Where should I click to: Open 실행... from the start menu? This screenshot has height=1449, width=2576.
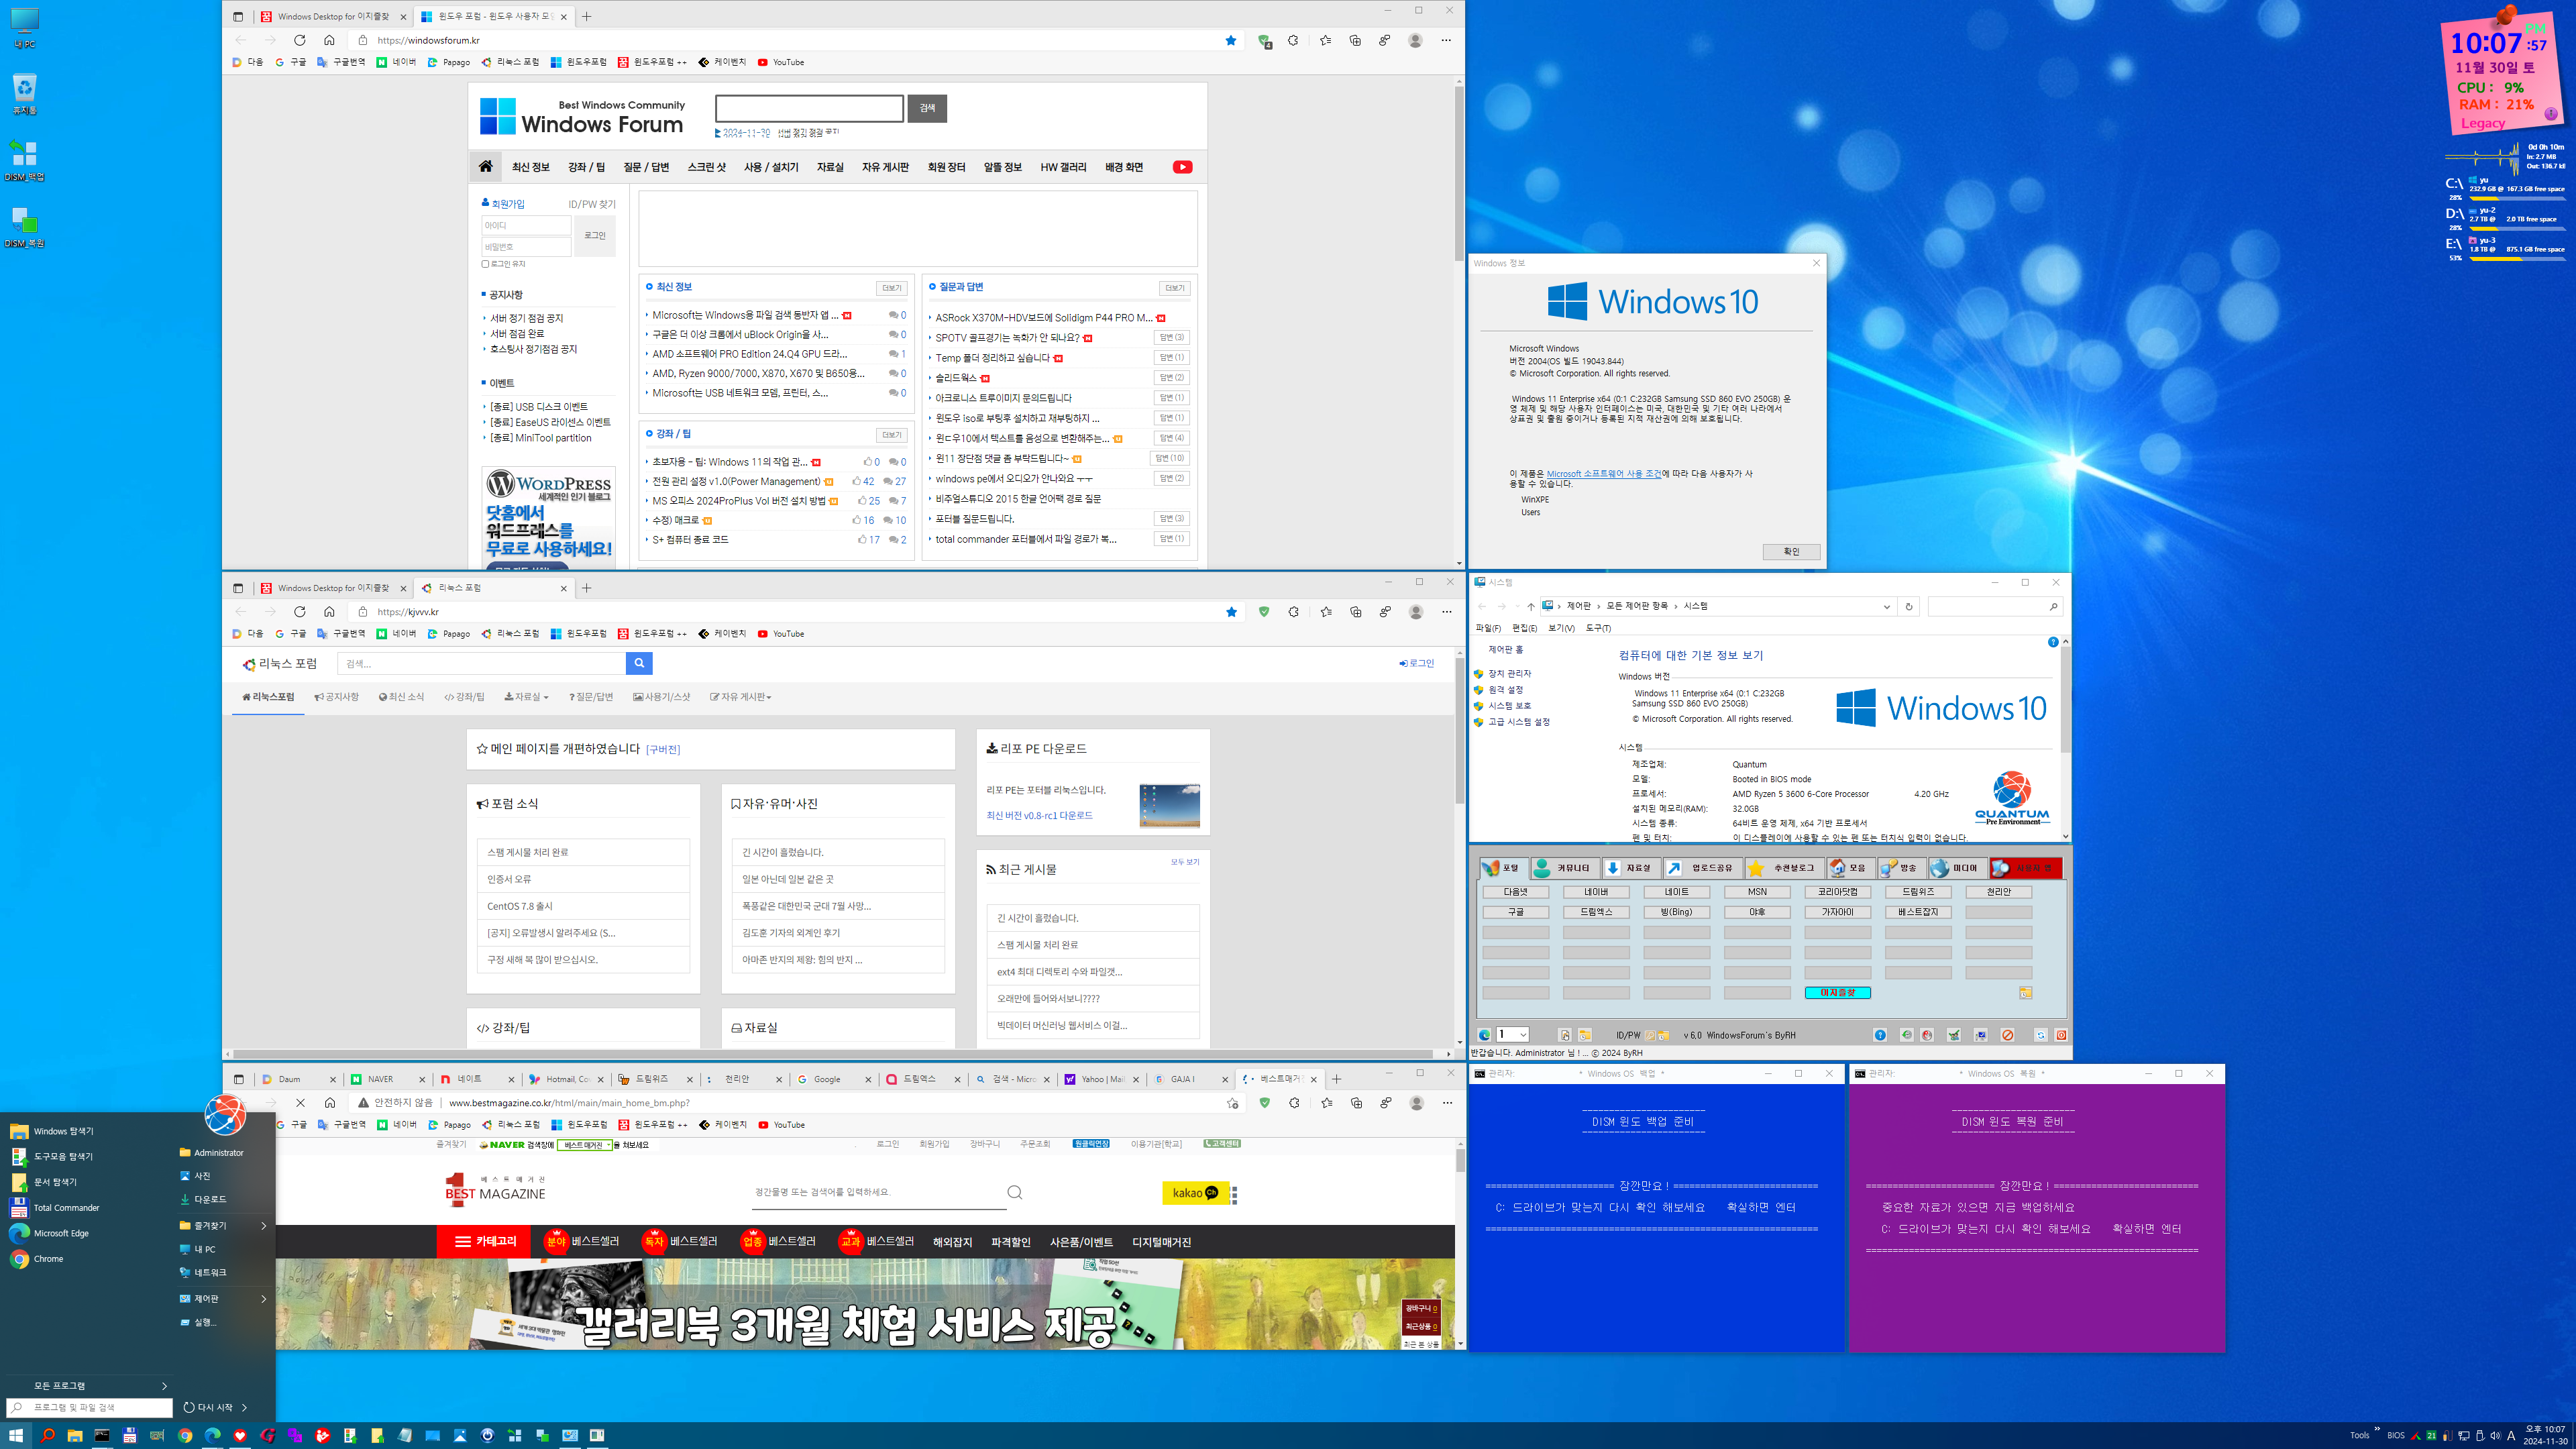204,1322
